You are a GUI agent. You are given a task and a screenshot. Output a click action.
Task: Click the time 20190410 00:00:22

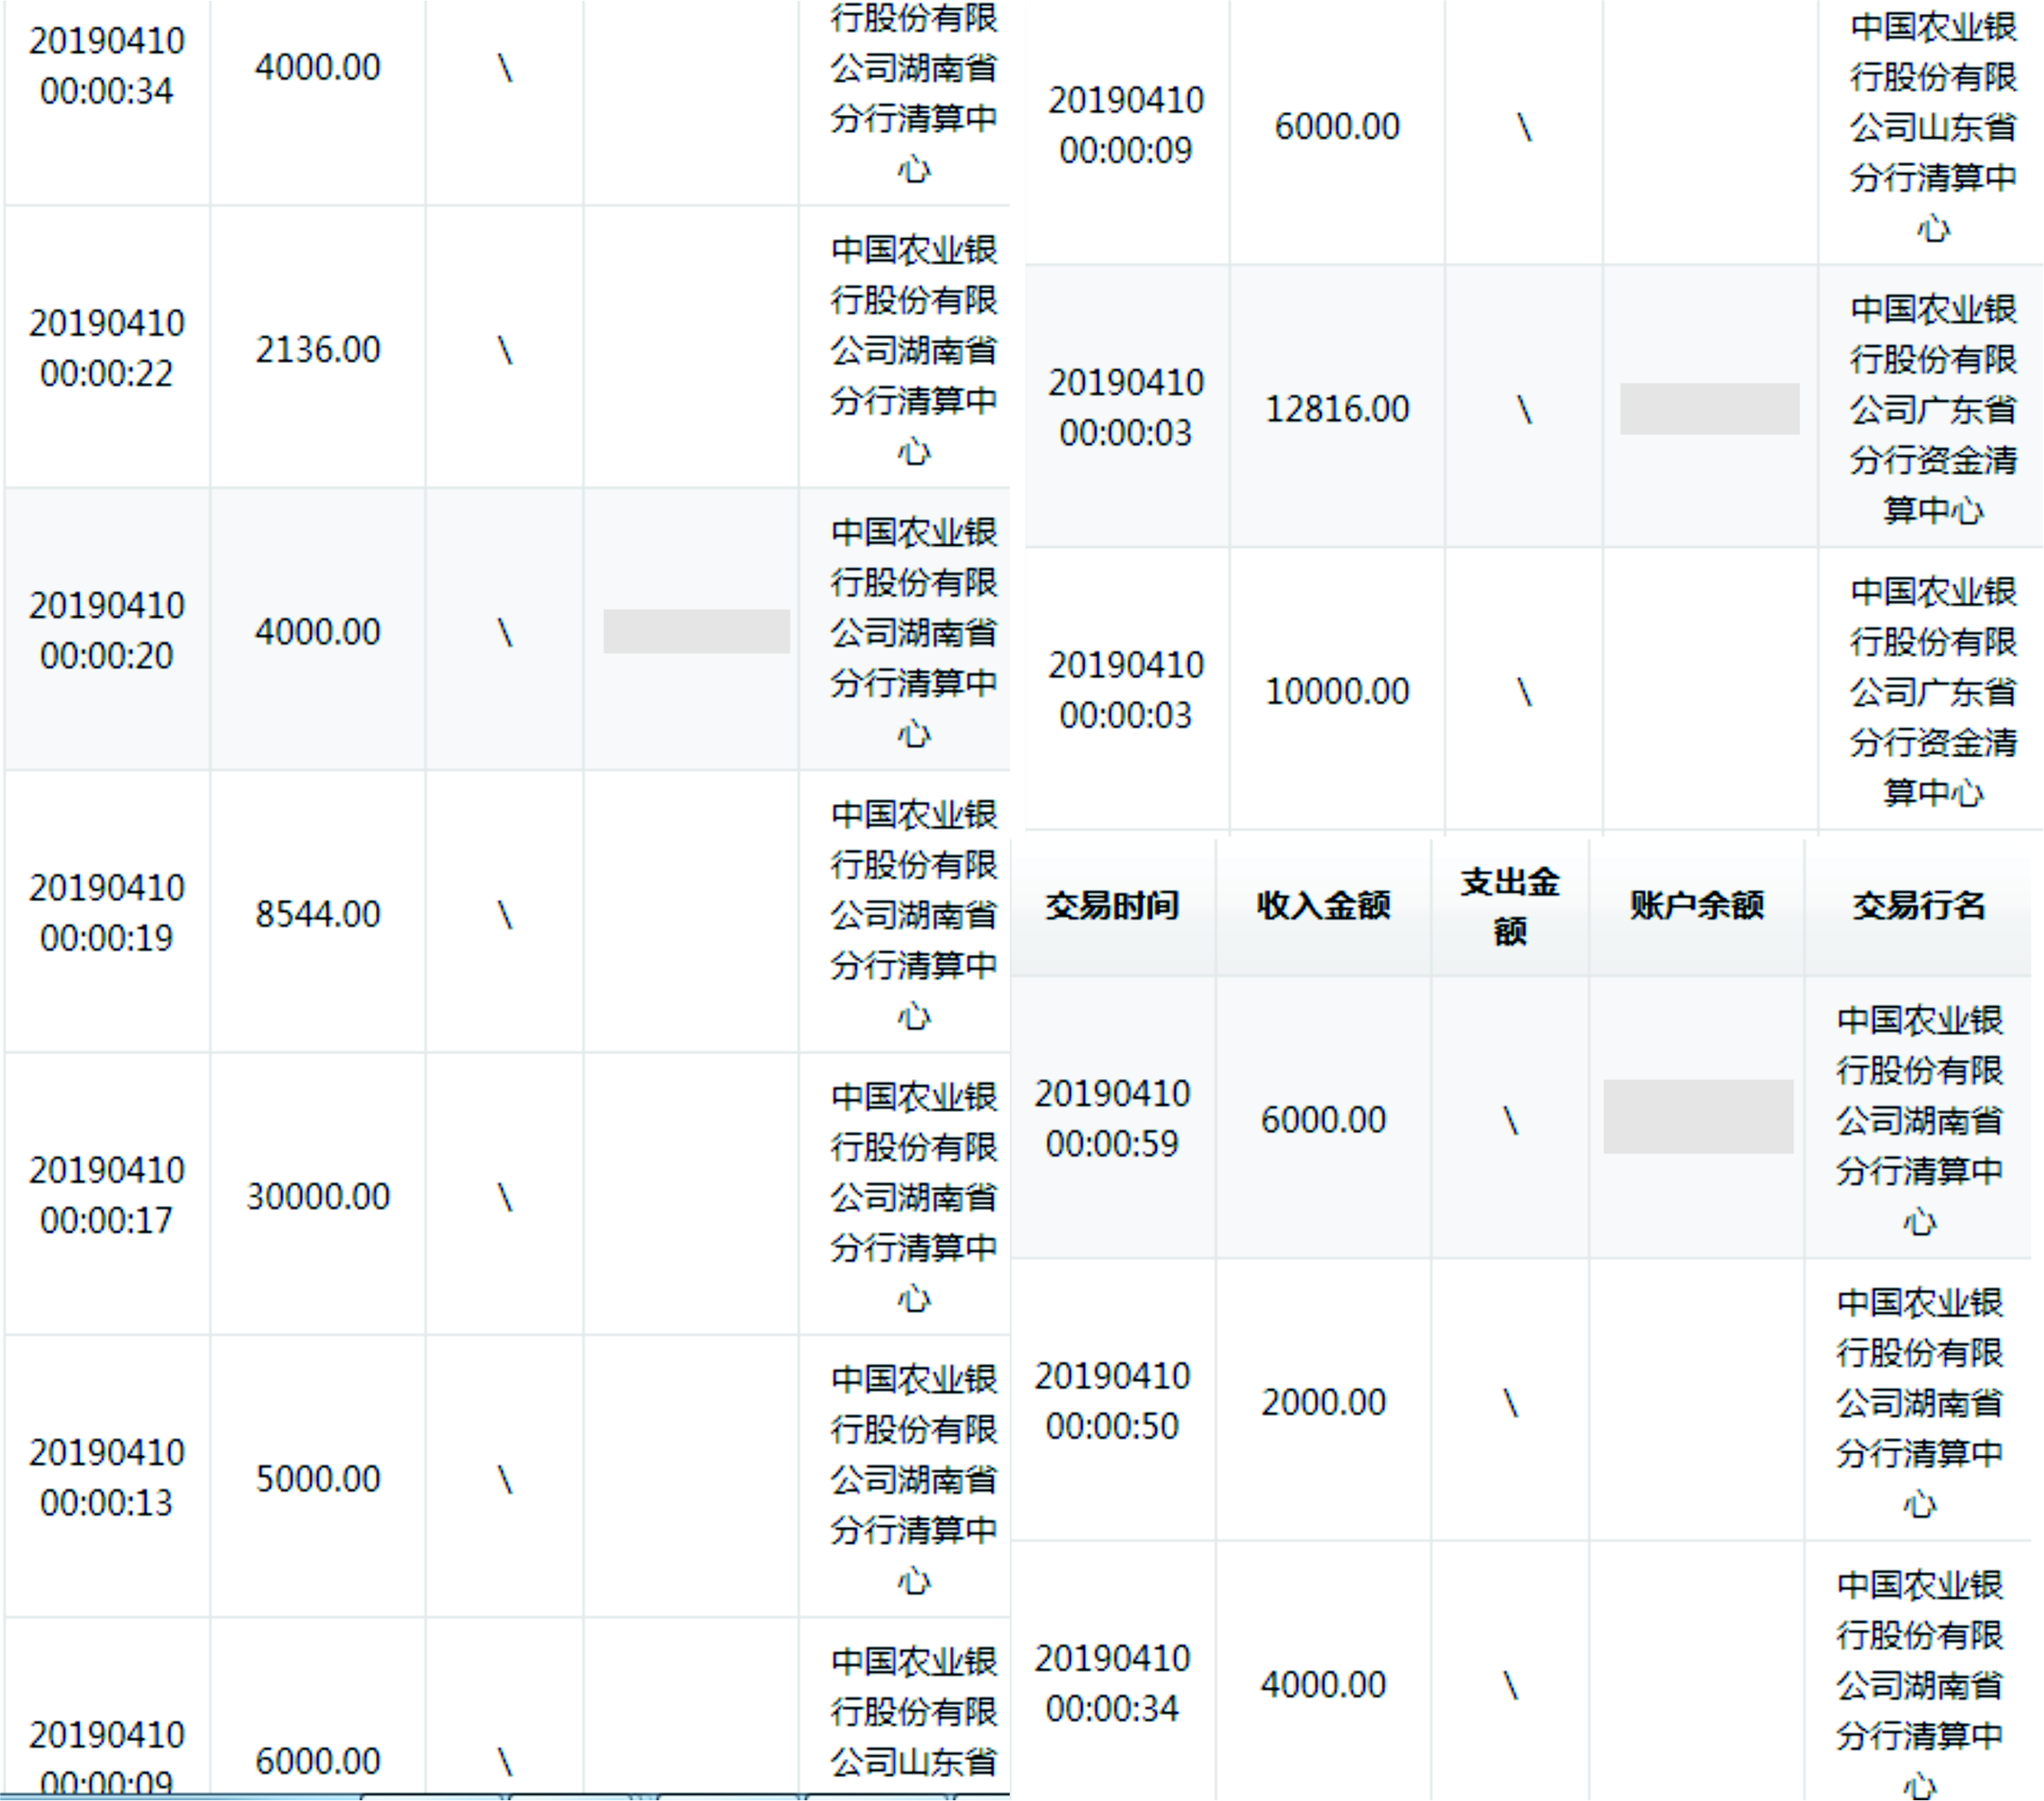[107, 348]
